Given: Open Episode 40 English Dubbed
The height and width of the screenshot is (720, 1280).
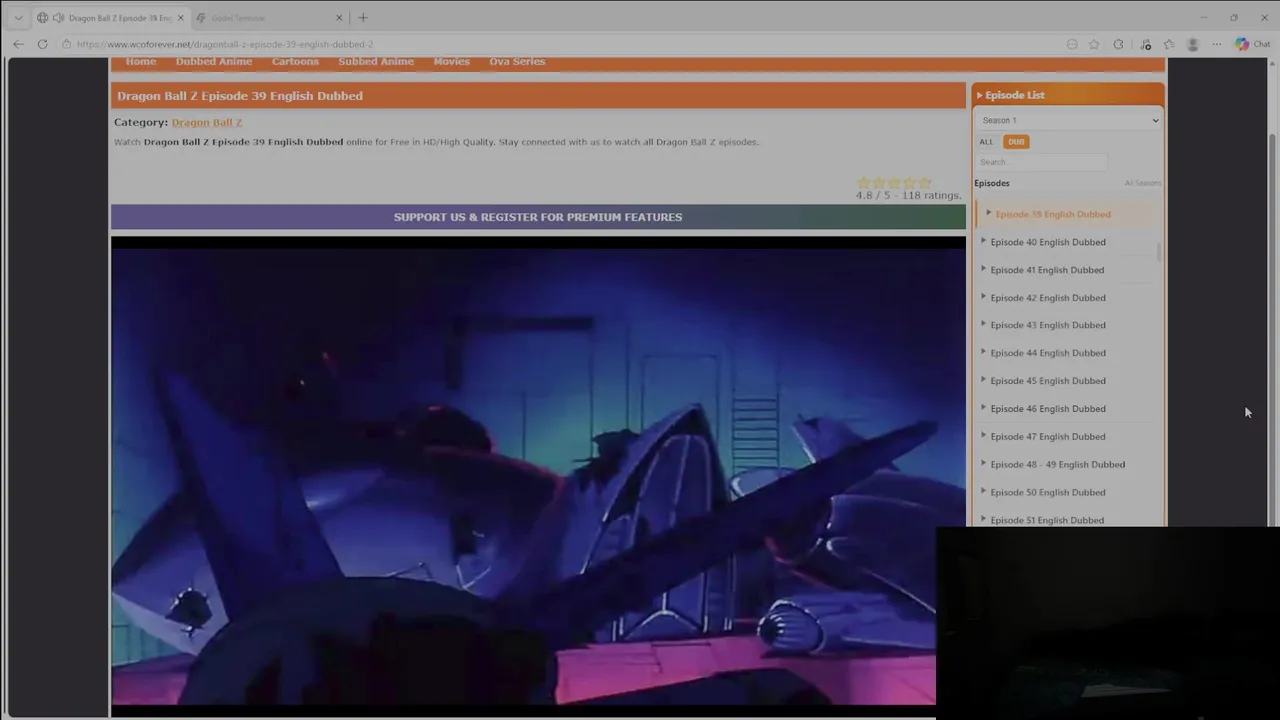Looking at the screenshot, I should point(1048,242).
